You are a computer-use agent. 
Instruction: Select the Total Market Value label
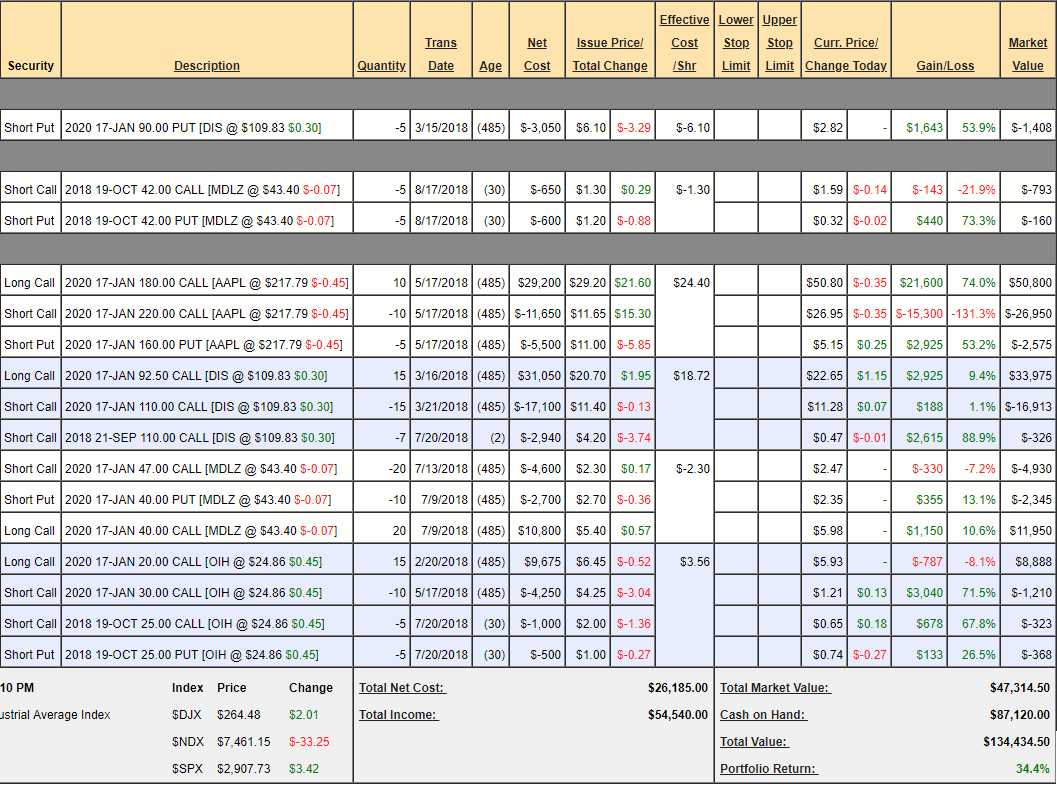pos(774,688)
